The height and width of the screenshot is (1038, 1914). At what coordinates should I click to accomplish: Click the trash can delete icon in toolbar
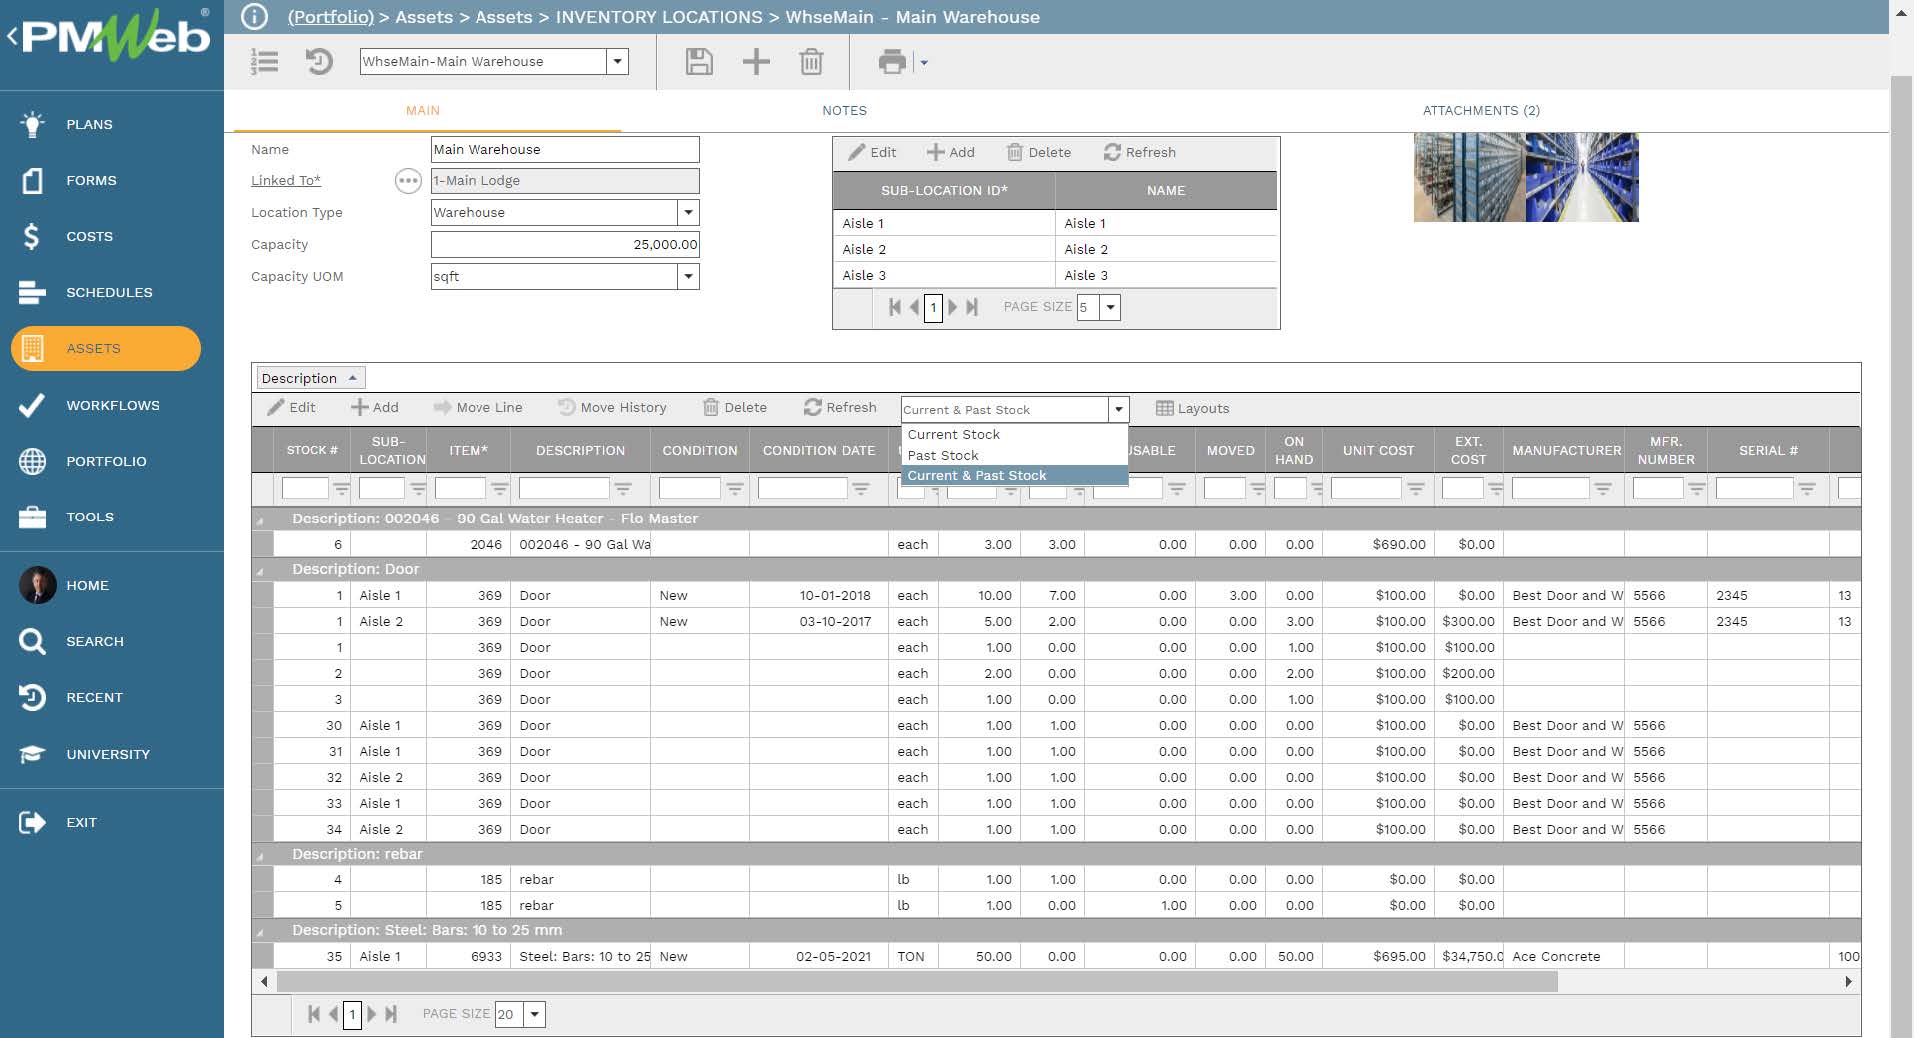(x=811, y=62)
